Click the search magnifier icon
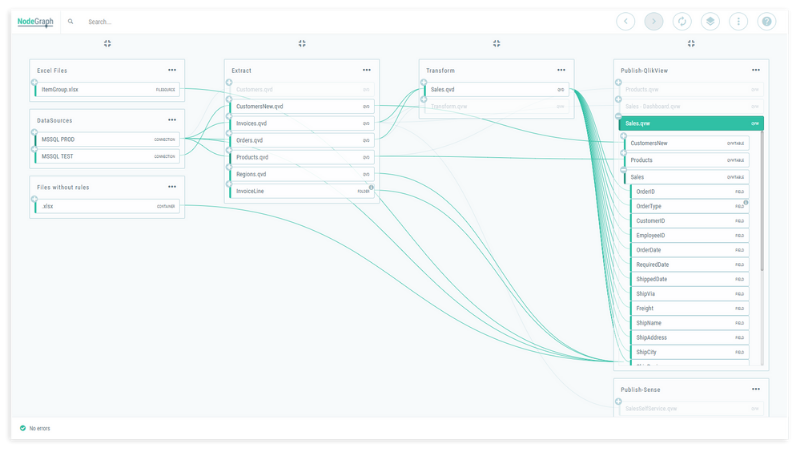Viewport: 800px width, 452px height. [x=70, y=21]
